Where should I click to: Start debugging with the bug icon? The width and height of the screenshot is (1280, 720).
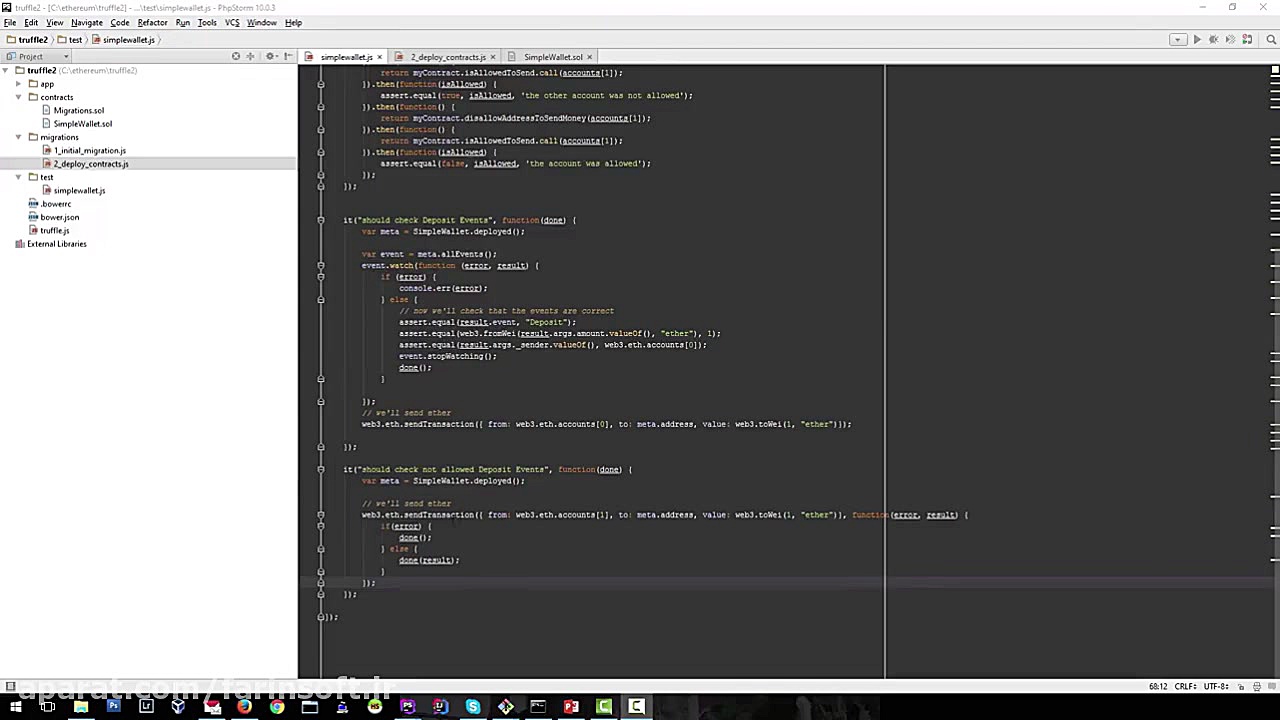coord(1213,39)
